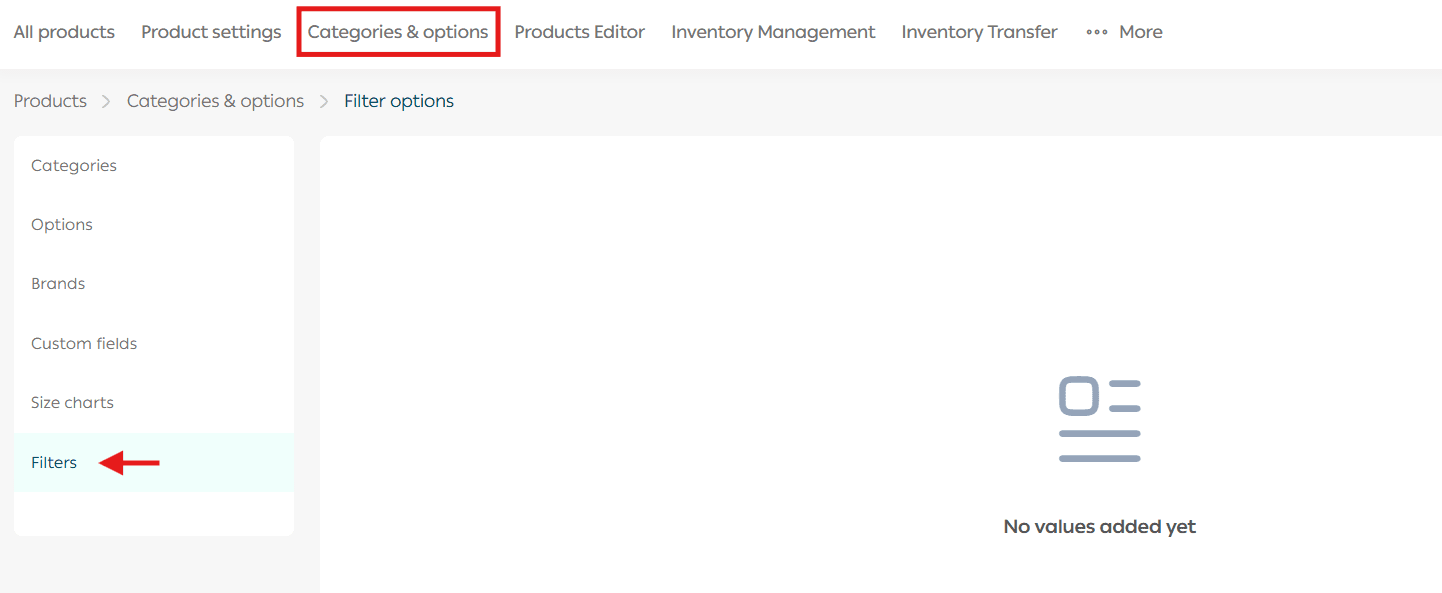Open Categories in the sidebar
This screenshot has width=1442, height=593.
coord(74,166)
